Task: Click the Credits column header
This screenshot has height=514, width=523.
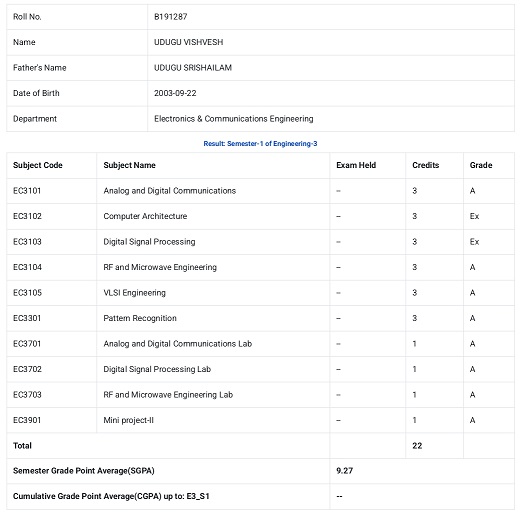Action: (x=426, y=165)
